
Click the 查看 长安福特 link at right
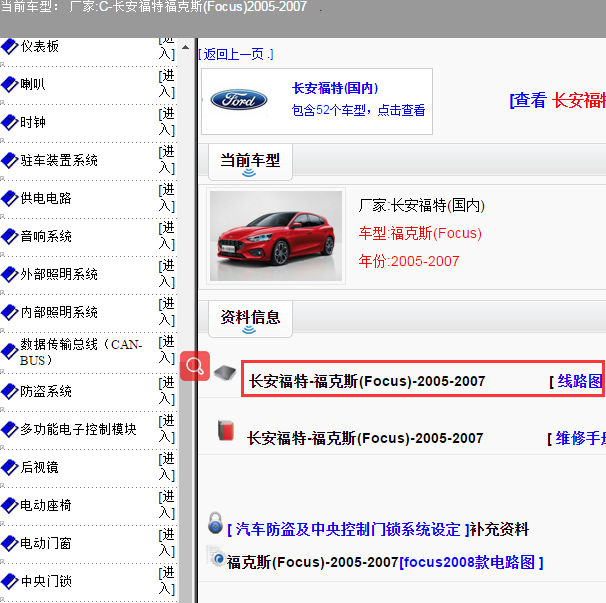(558, 100)
